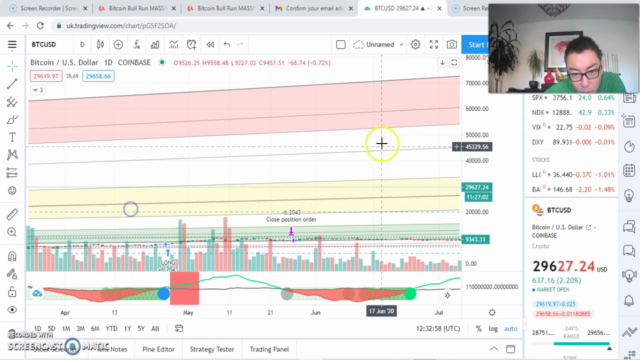Select the 3M time range
The image size is (640, 360).
point(80,329)
